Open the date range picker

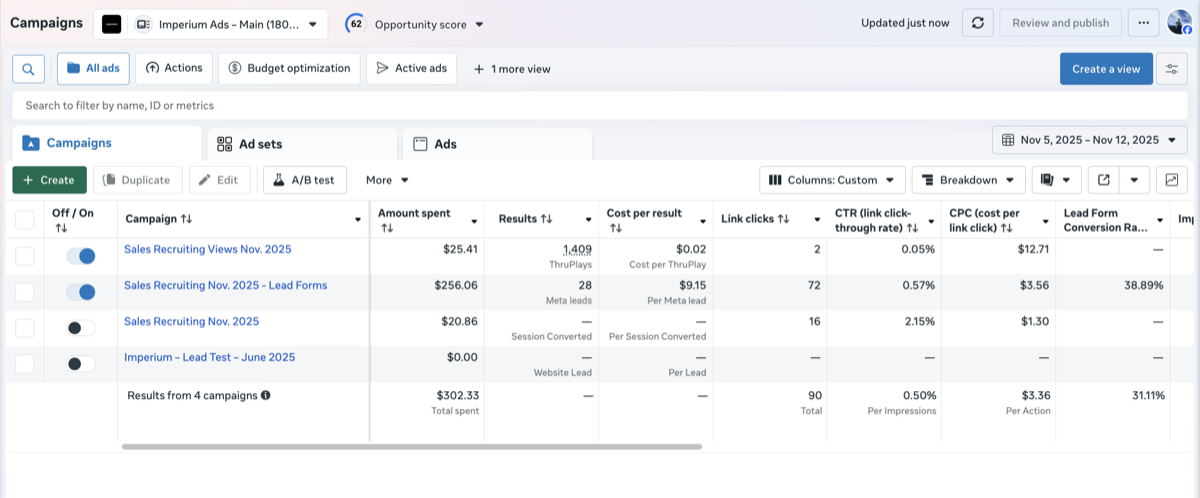[1089, 140]
